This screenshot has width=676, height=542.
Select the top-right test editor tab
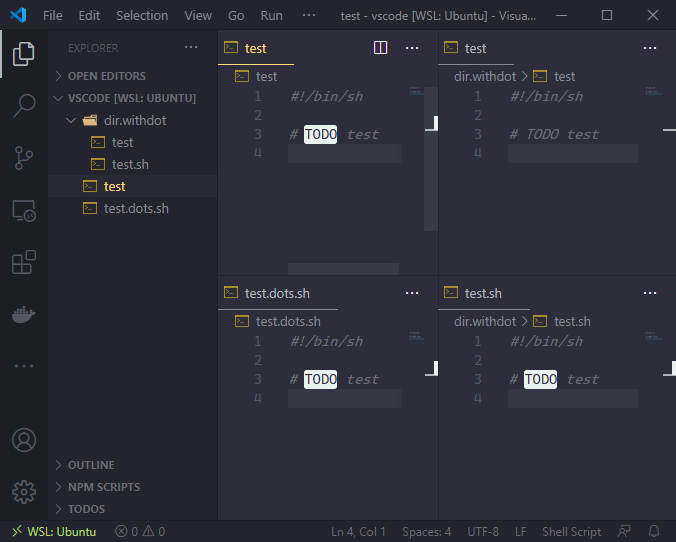(x=476, y=48)
